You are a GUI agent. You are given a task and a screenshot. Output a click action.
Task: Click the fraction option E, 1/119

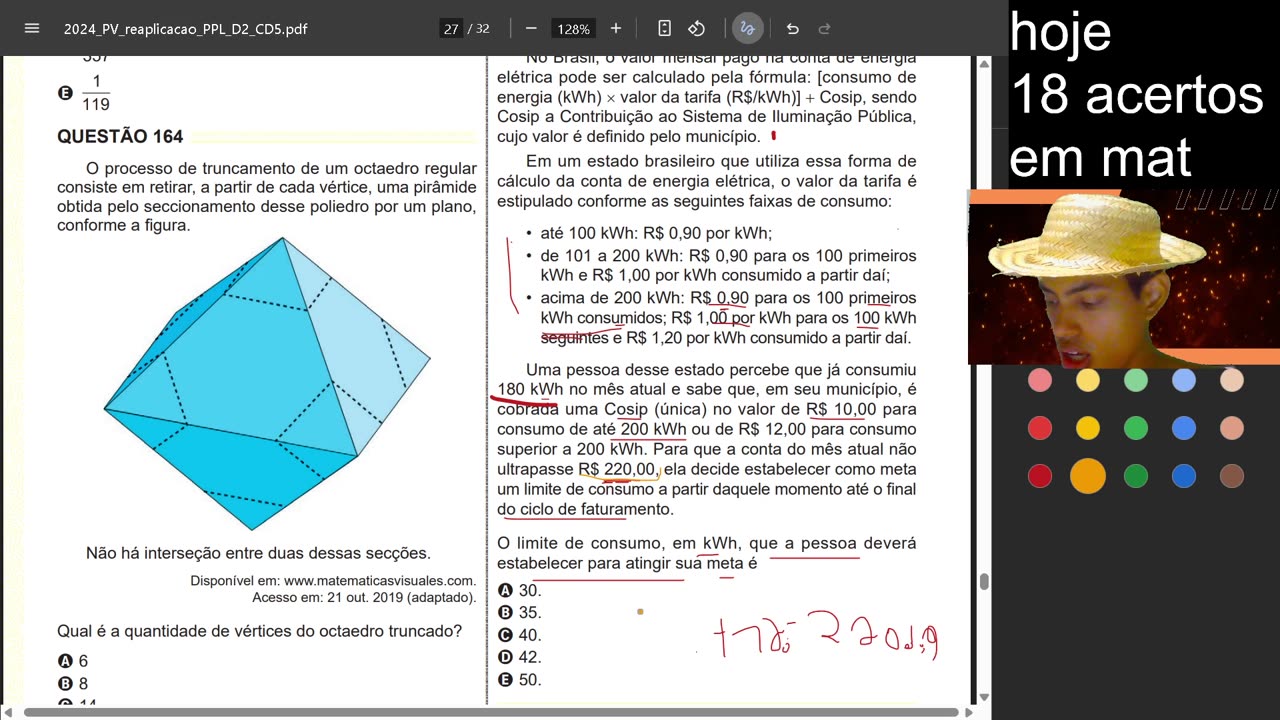point(85,93)
